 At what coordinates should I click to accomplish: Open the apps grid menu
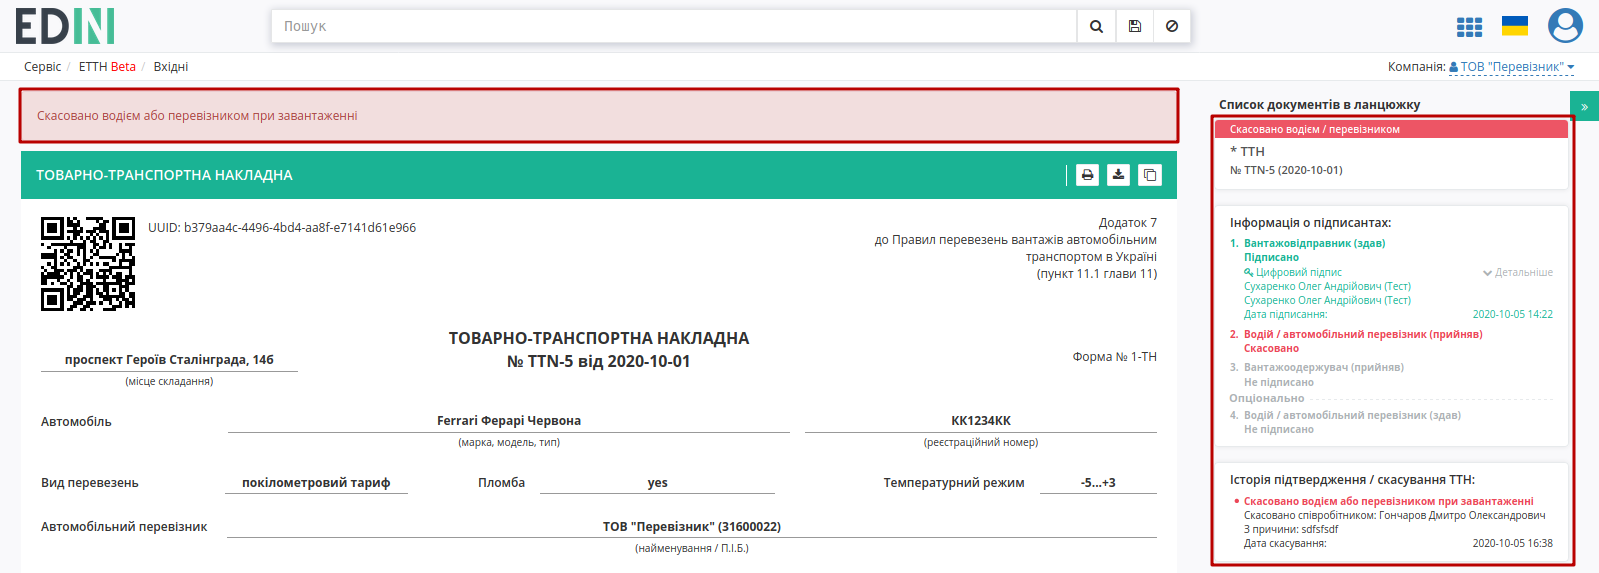(1469, 27)
